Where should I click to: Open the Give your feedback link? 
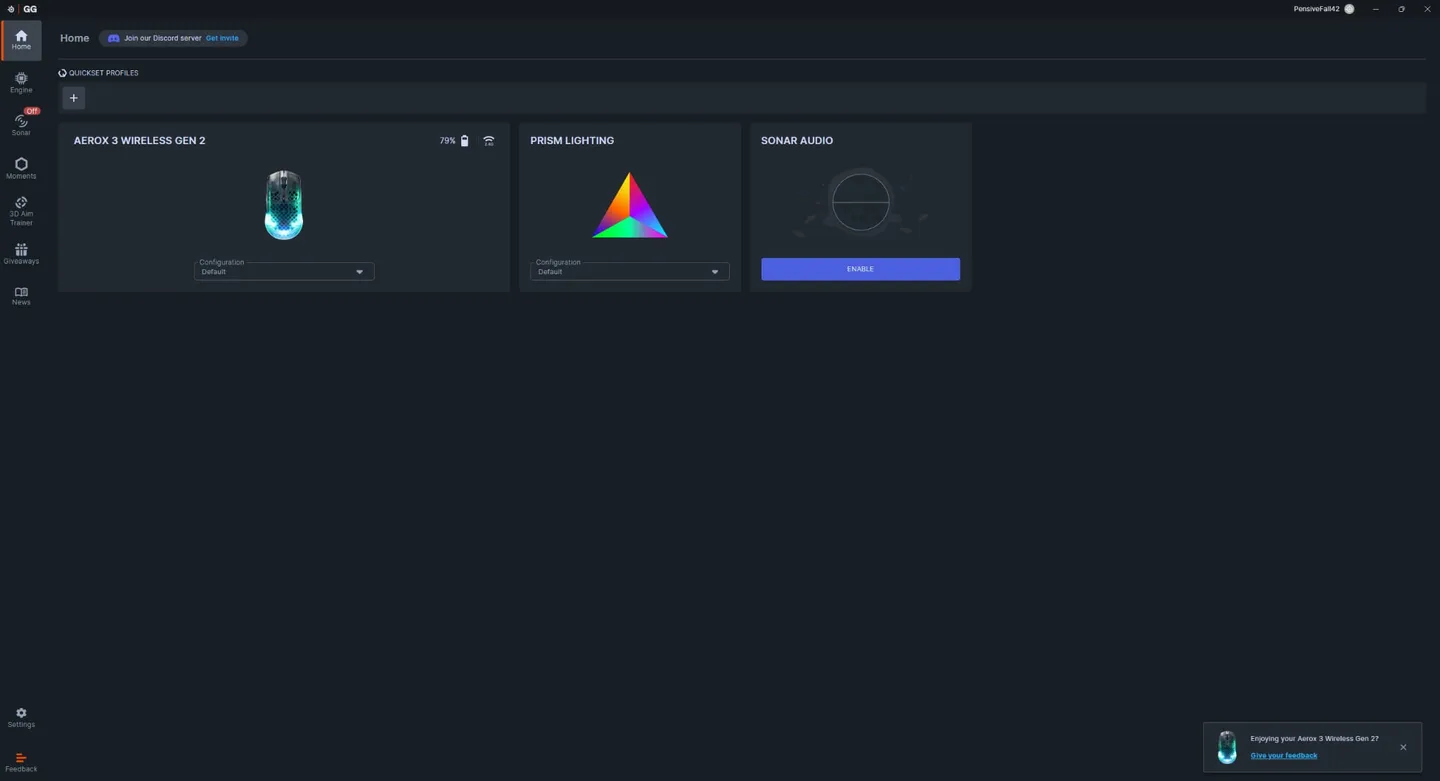coord(1284,755)
